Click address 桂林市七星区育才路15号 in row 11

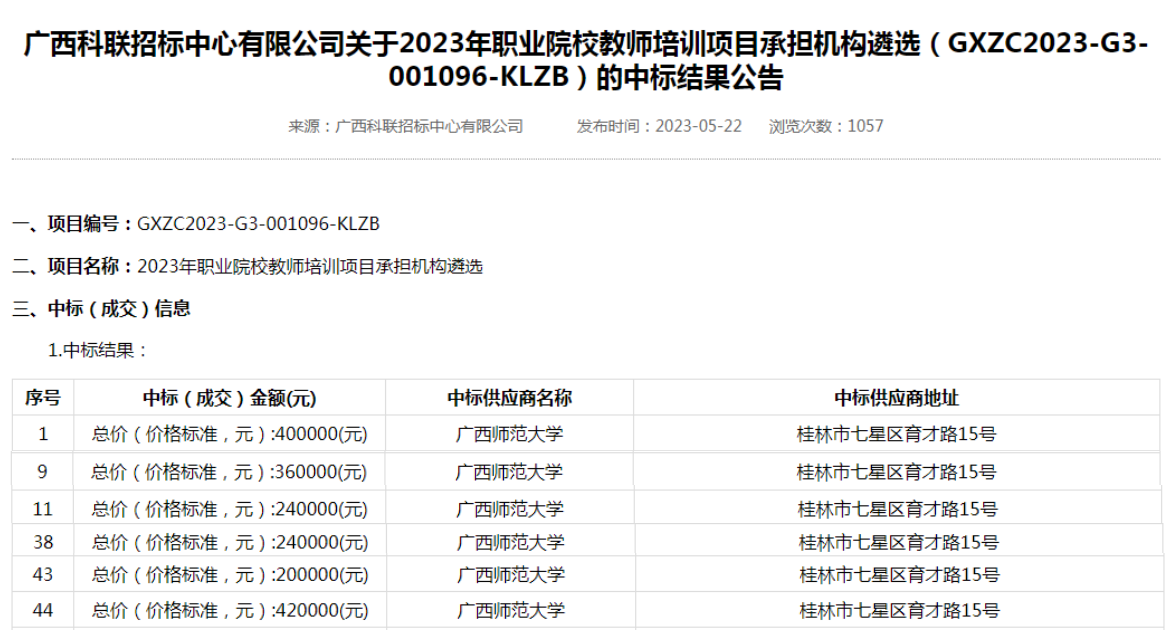click(898, 509)
